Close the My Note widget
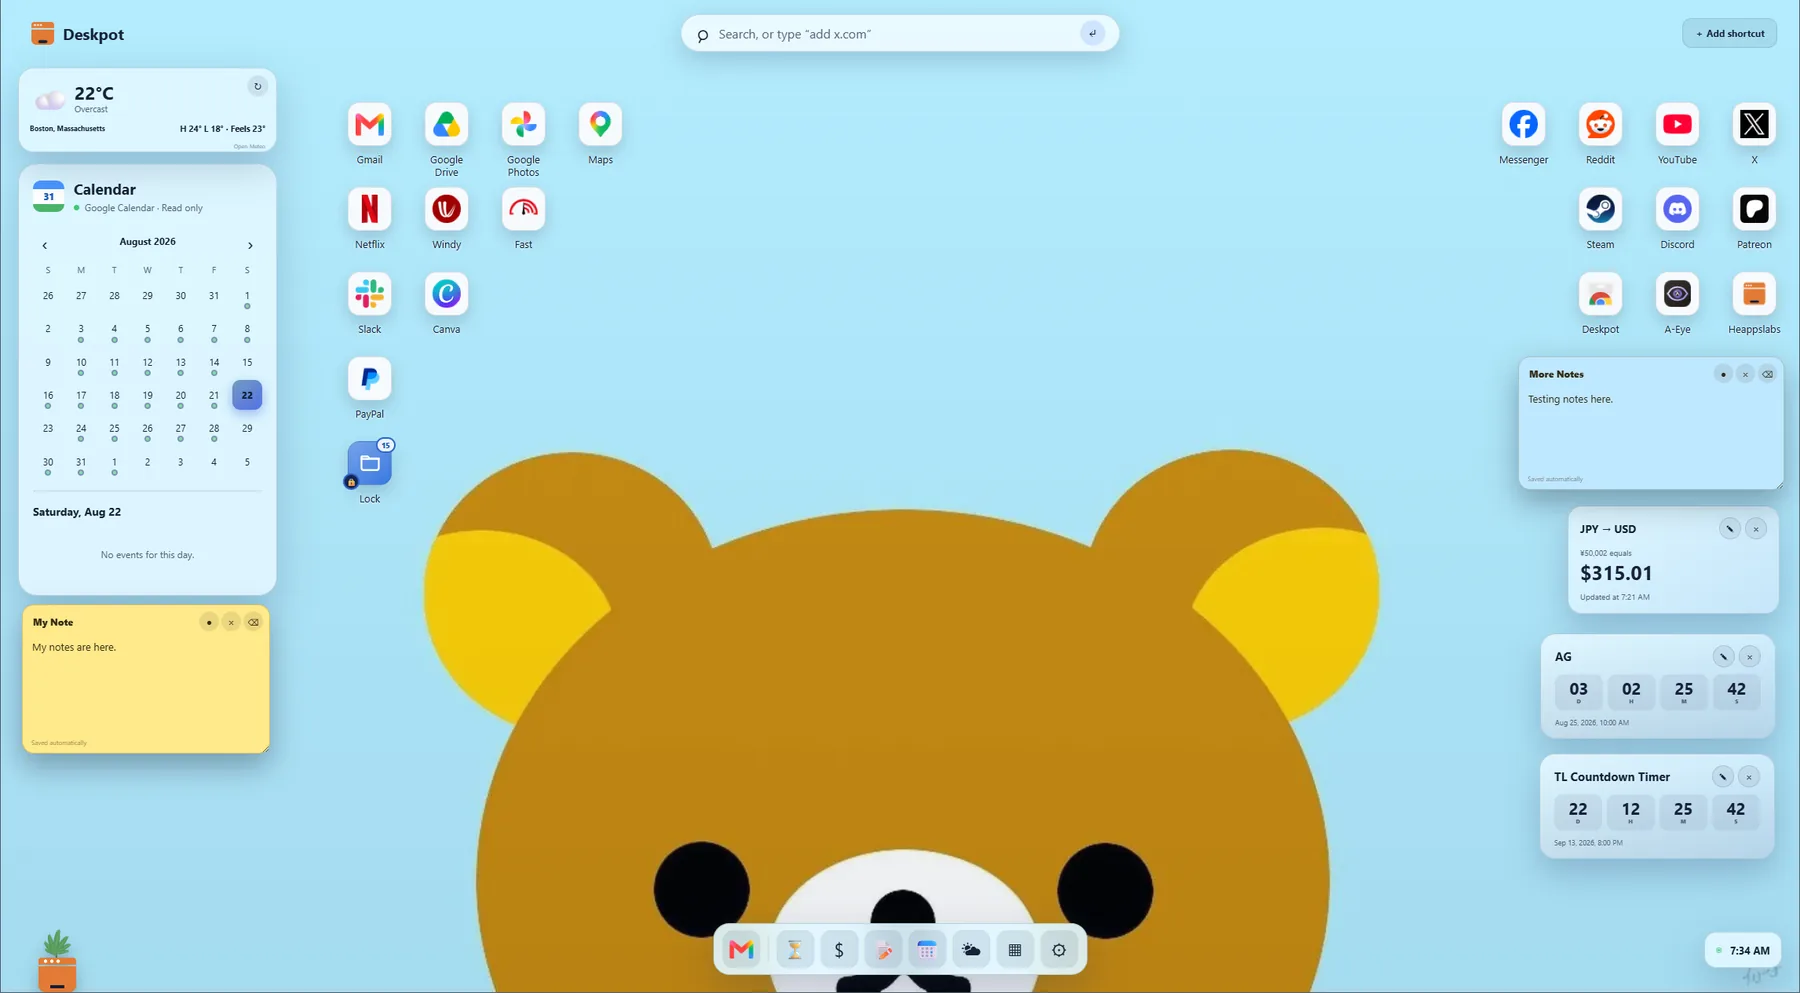 231,622
